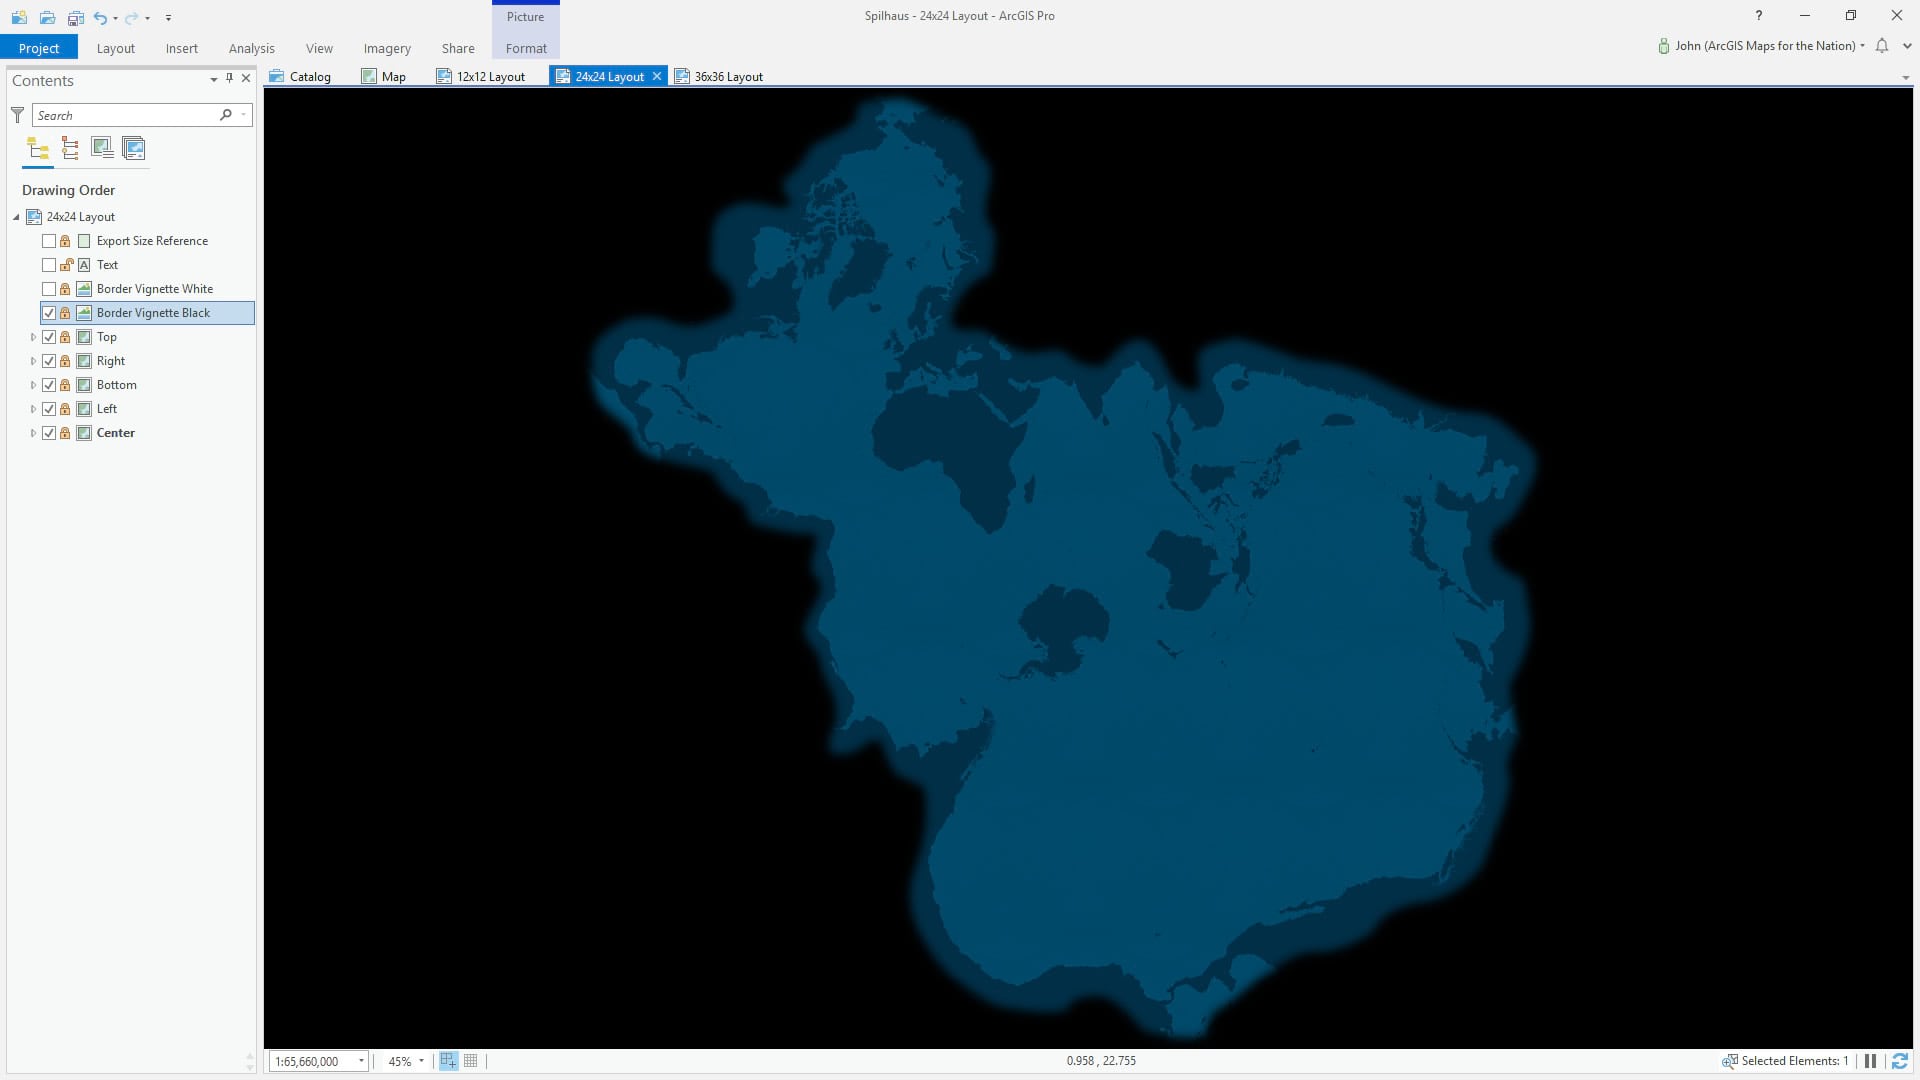Uncheck the Top map frame checkbox
This screenshot has height=1080, width=1920.
(49, 337)
